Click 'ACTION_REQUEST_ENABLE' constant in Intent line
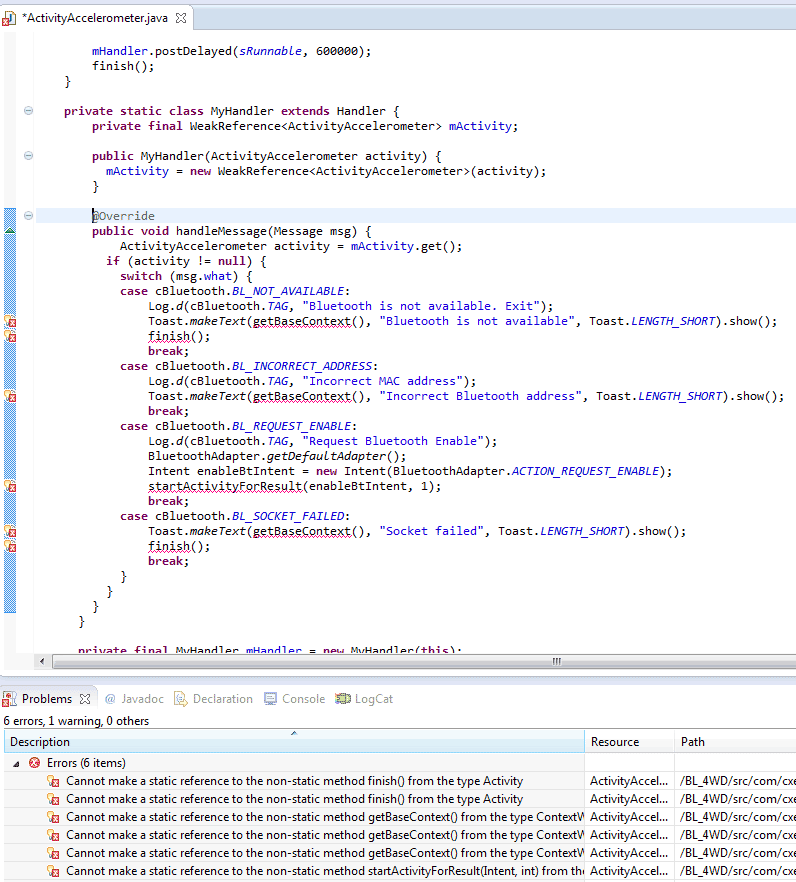The width and height of the screenshot is (796, 882). (x=586, y=471)
